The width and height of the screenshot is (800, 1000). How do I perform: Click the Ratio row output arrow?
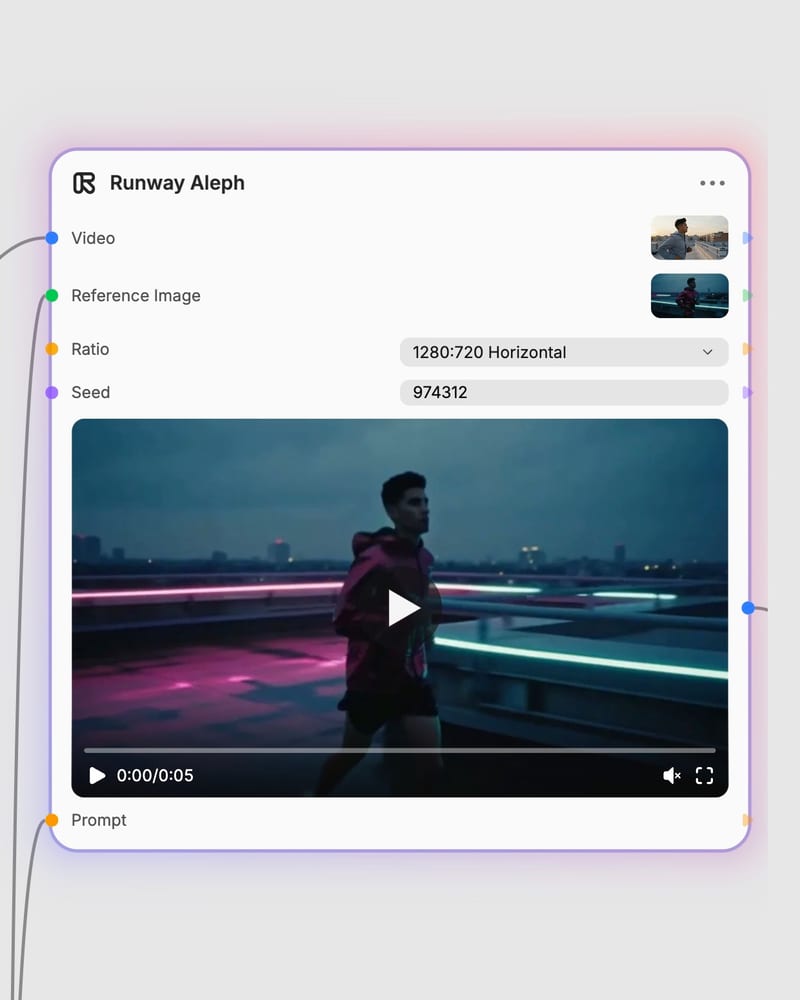tap(748, 349)
